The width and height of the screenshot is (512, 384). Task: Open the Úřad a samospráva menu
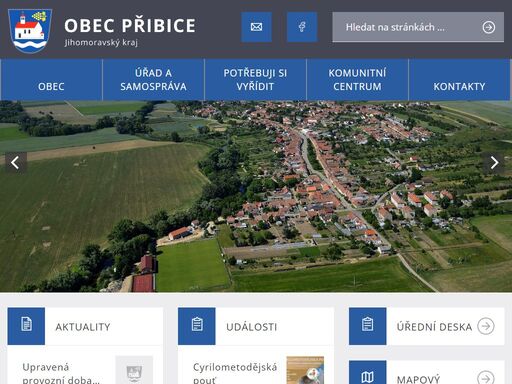click(153, 80)
